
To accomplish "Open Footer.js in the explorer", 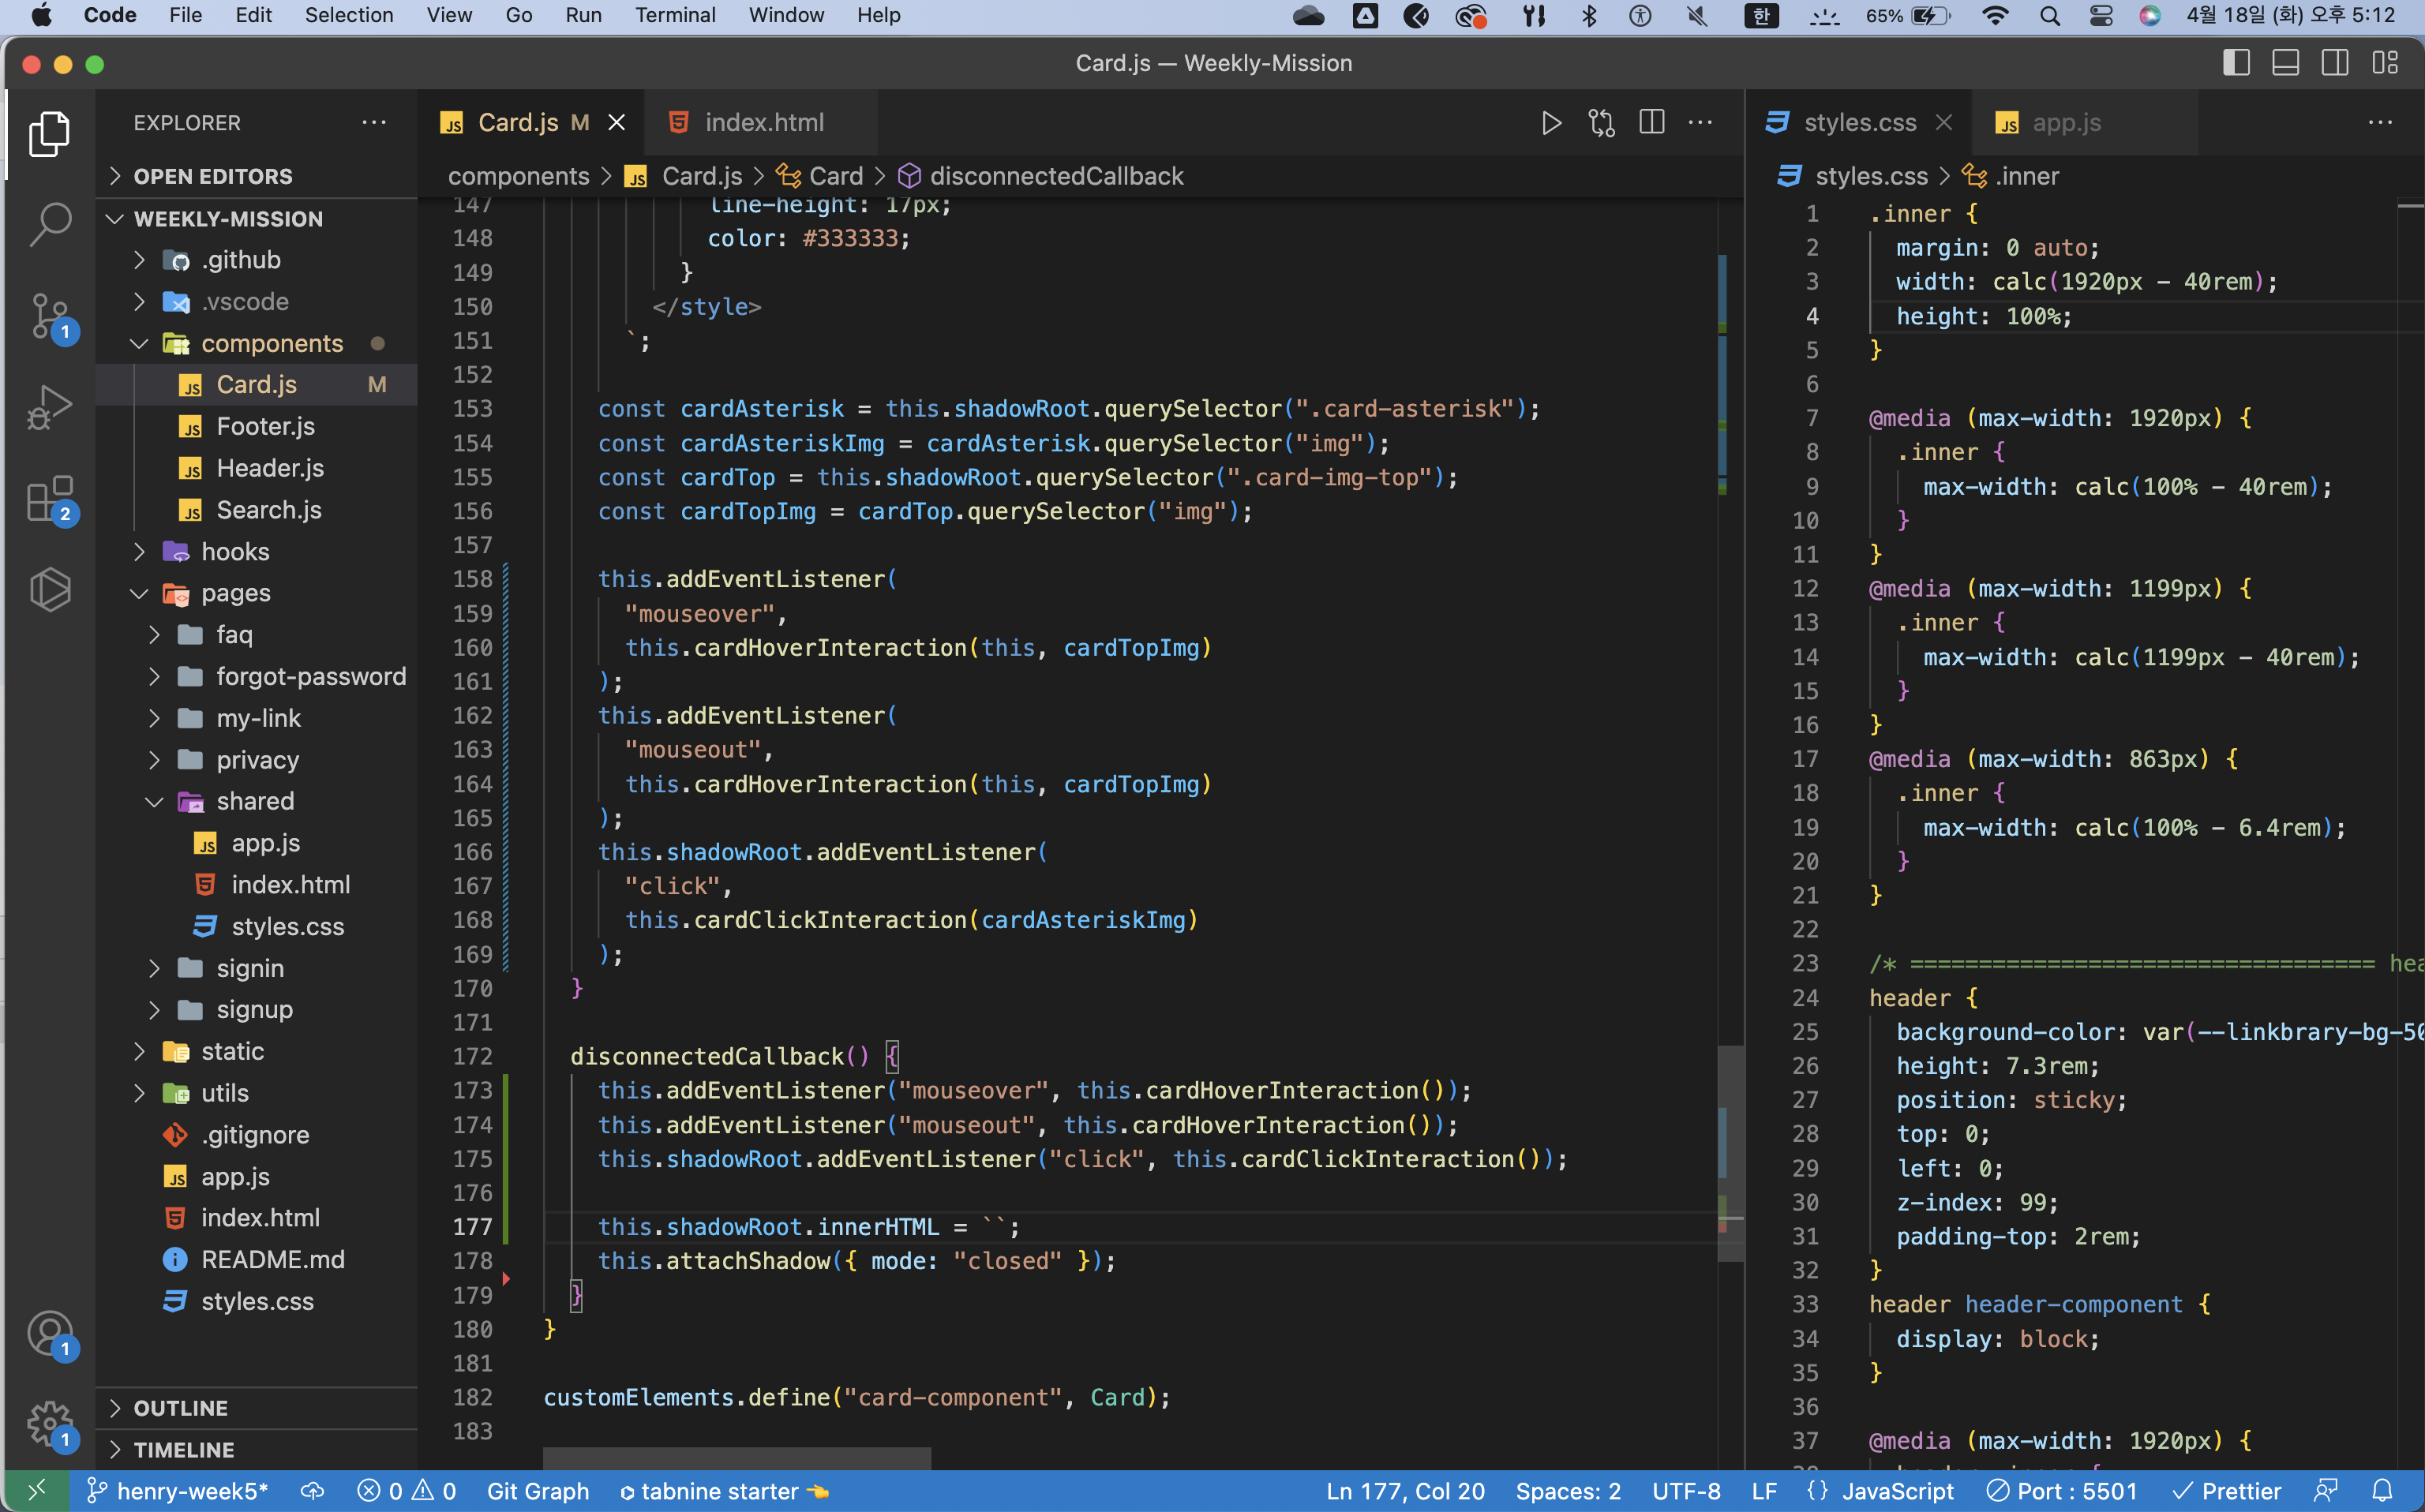I will point(265,427).
